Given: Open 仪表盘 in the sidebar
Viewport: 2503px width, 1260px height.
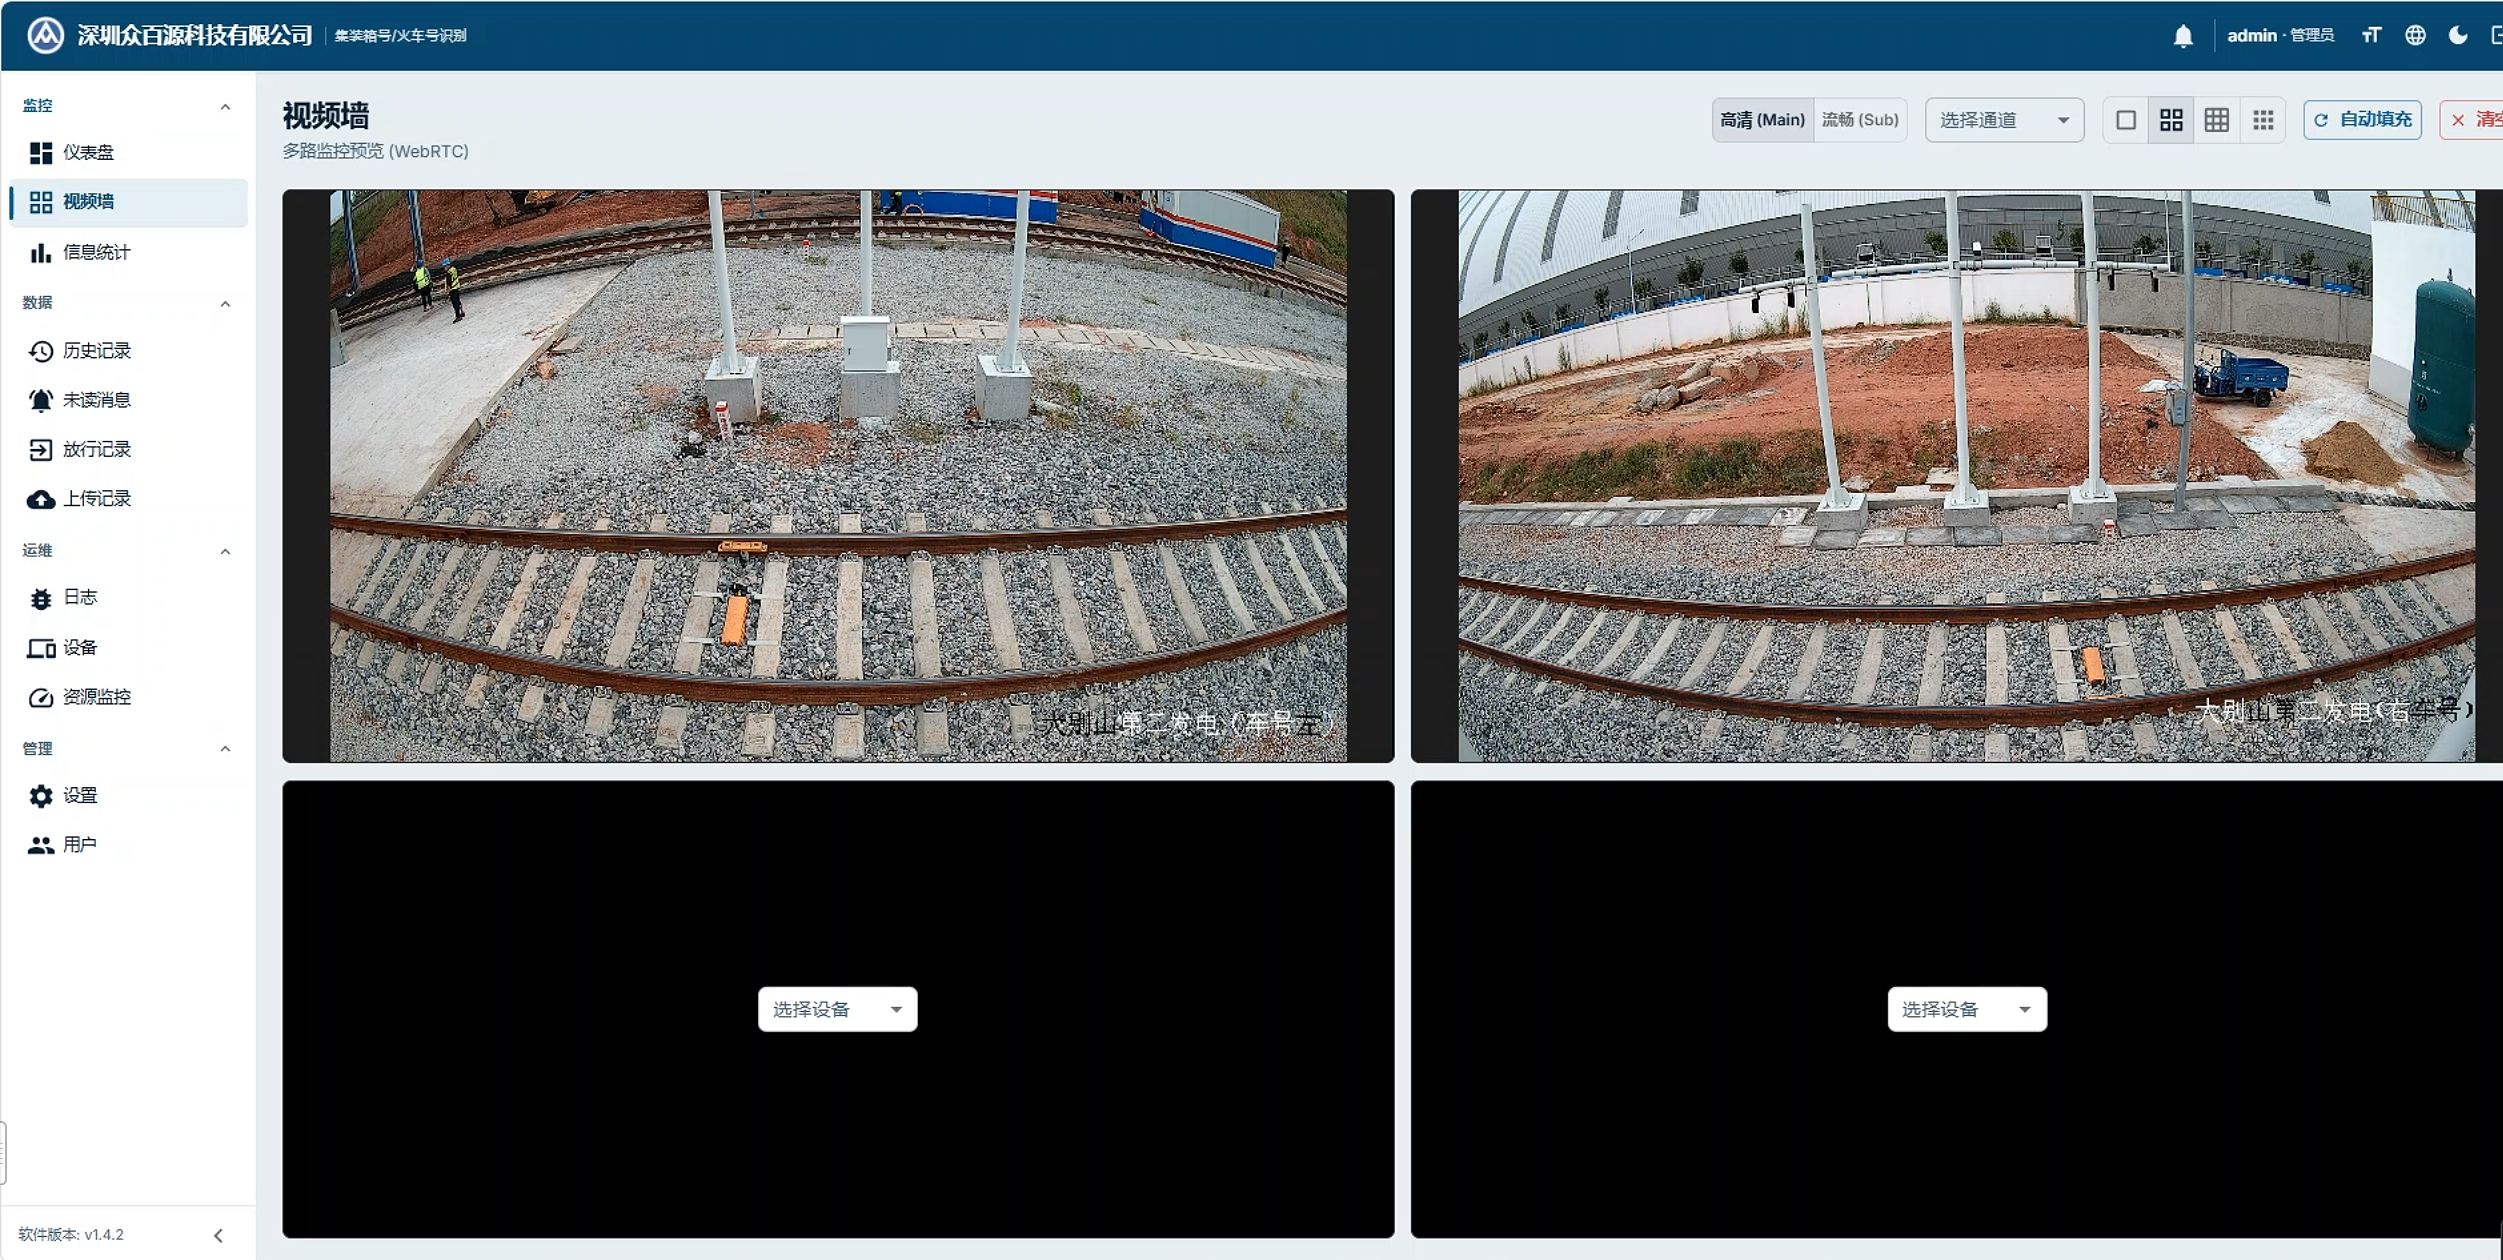Looking at the screenshot, I should click(128, 153).
